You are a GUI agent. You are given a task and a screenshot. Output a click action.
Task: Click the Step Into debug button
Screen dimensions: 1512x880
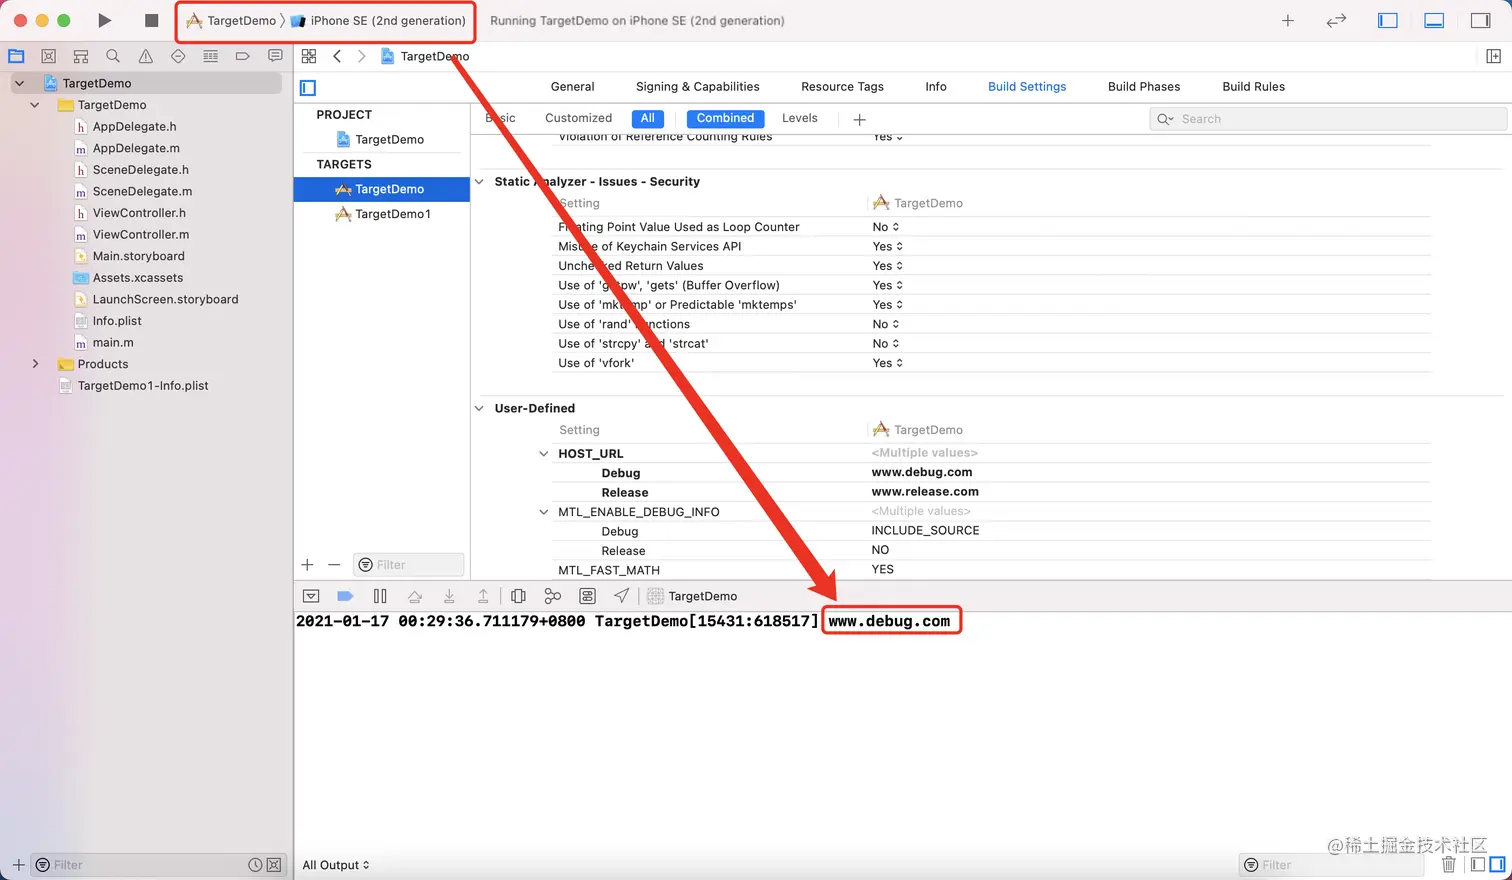pos(449,596)
